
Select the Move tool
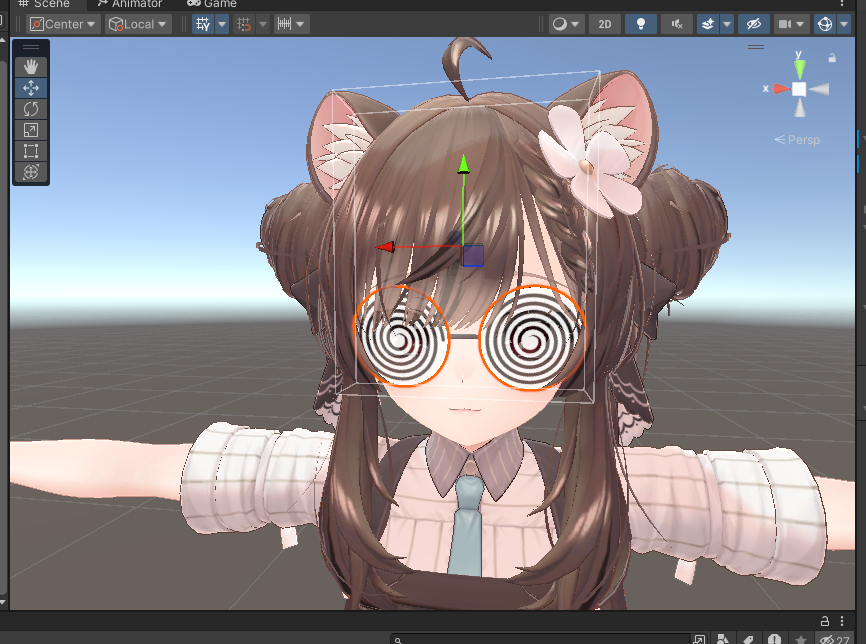31,88
